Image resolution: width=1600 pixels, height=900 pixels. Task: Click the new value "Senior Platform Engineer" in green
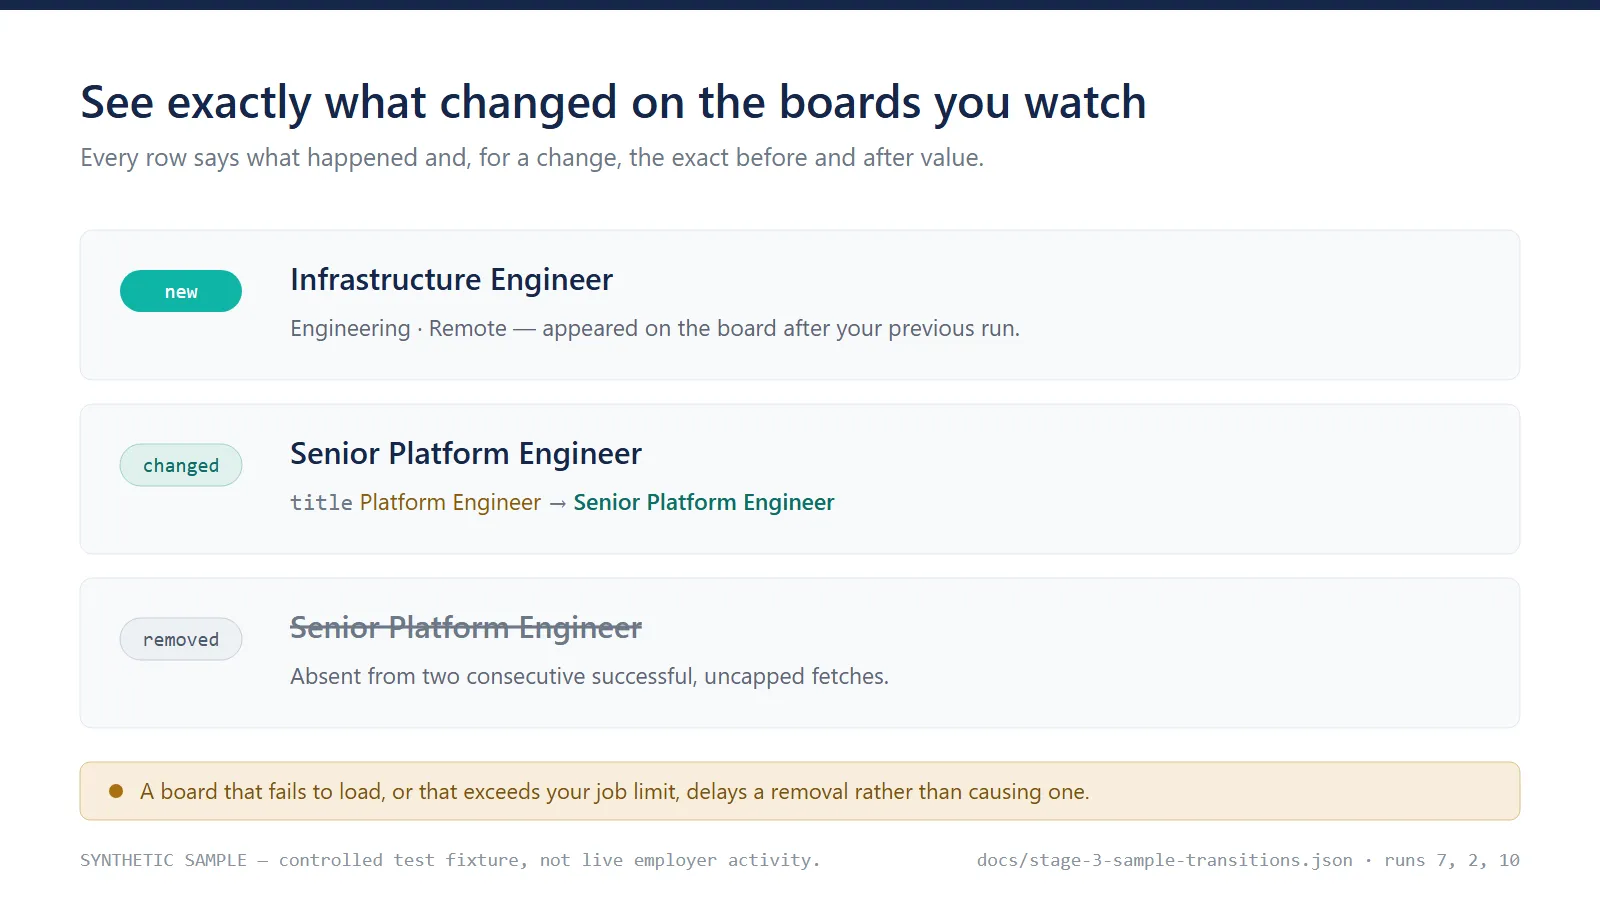click(704, 502)
